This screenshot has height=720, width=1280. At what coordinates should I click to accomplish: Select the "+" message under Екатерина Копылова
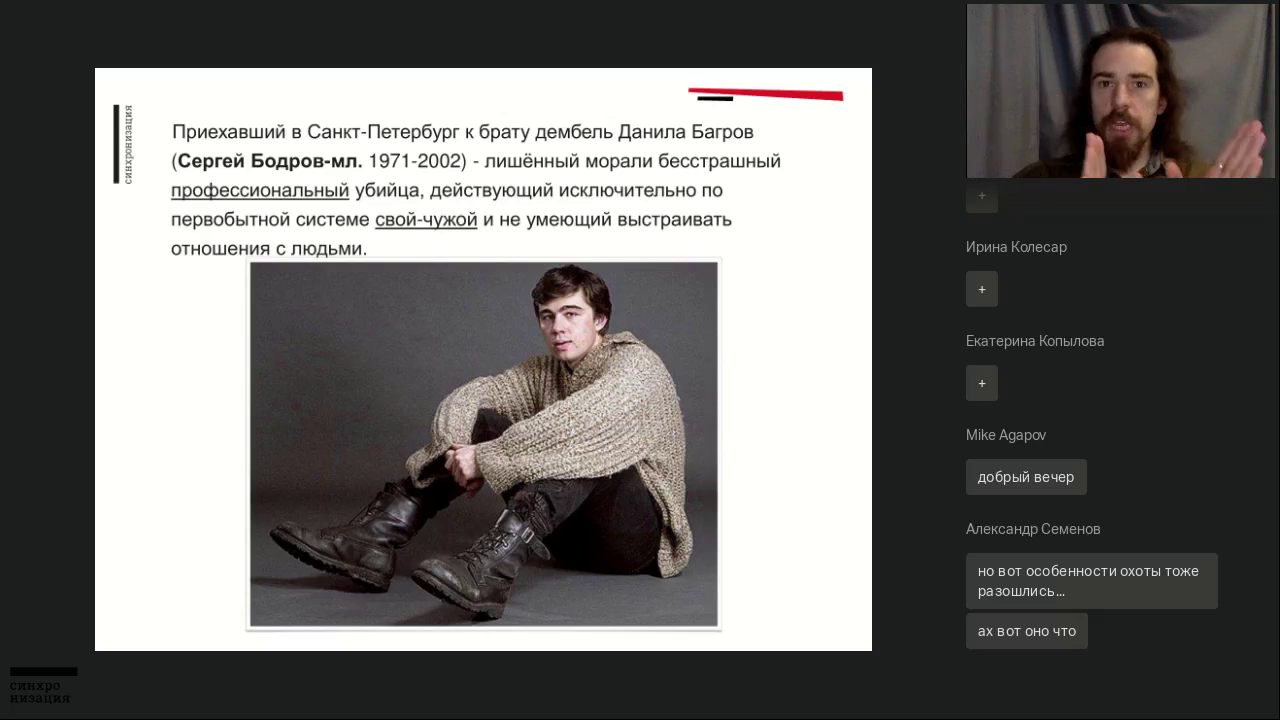pos(982,383)
